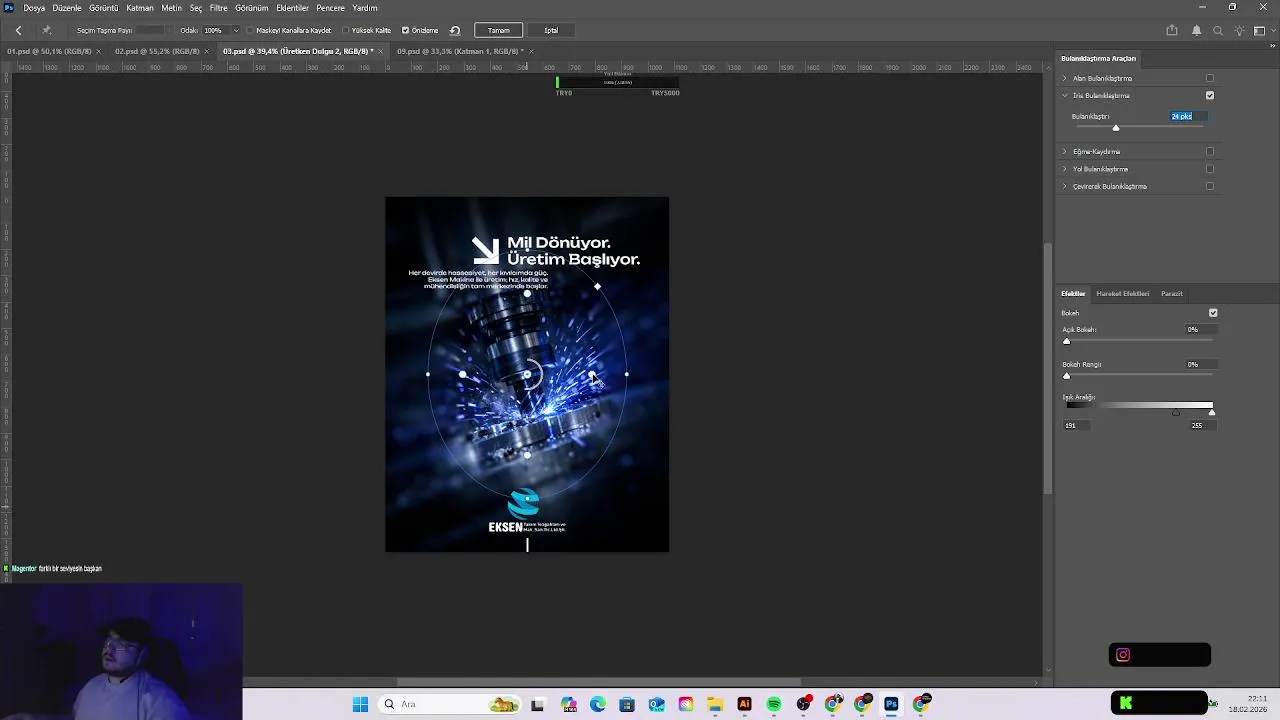Viewport: 1280px width, 720px height.
Task: Open Microsoft Edge from taskbar
Action: [598, 704]
